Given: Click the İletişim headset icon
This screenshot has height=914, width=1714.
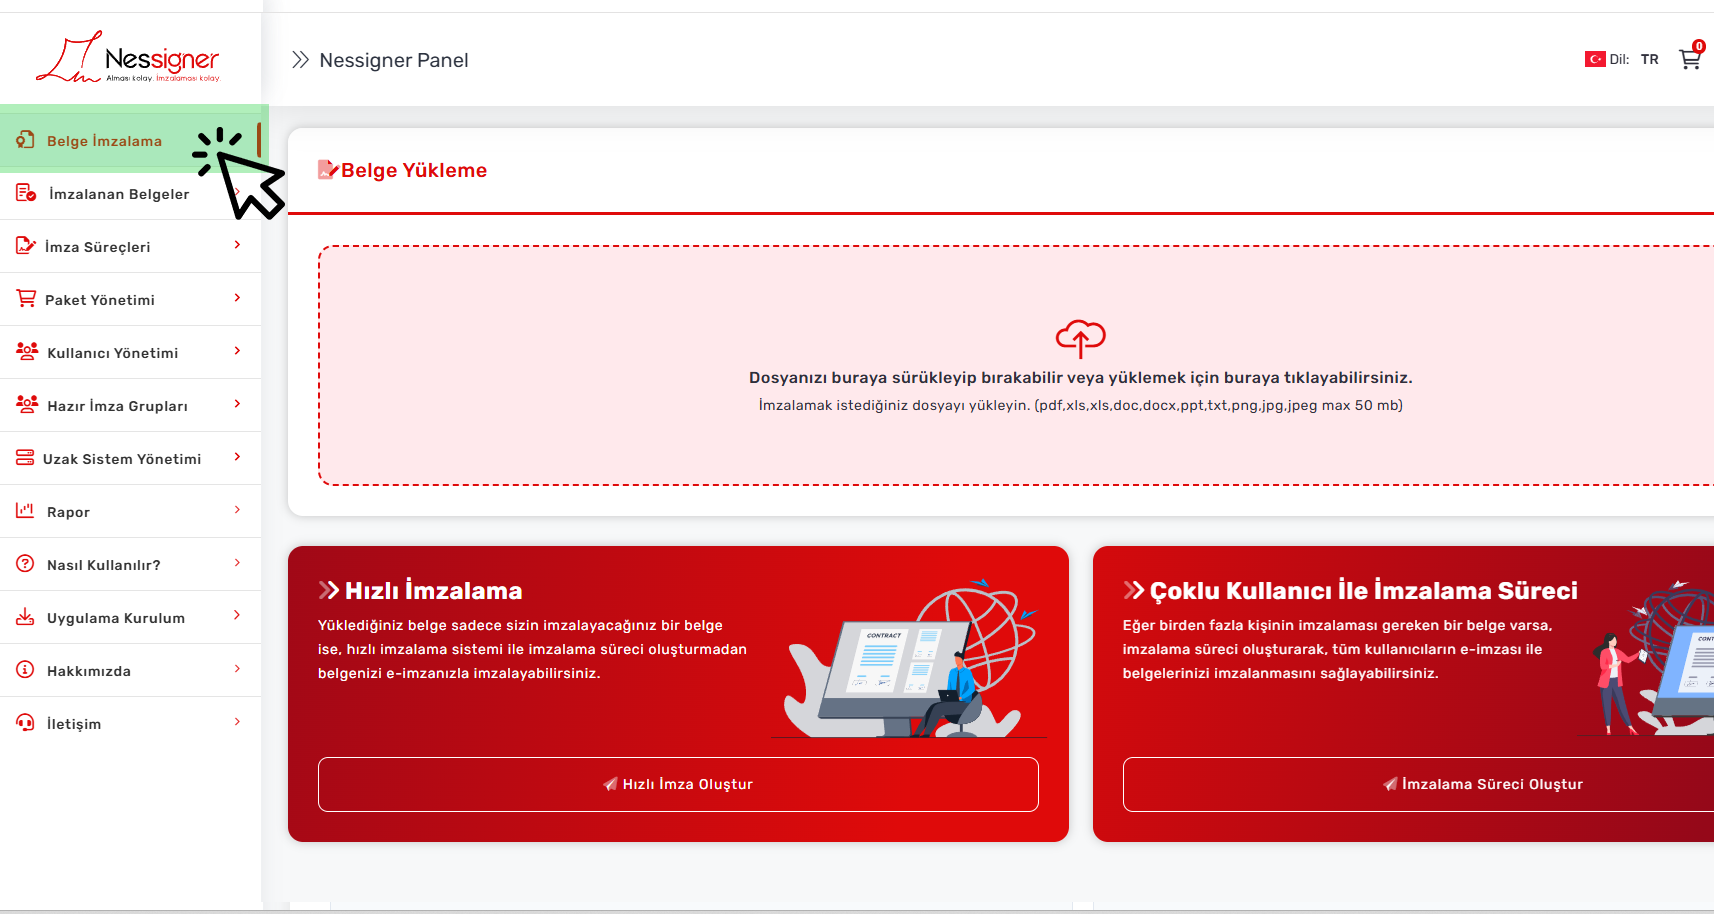Looking at the screenshot, I should [x=25, y=723].
